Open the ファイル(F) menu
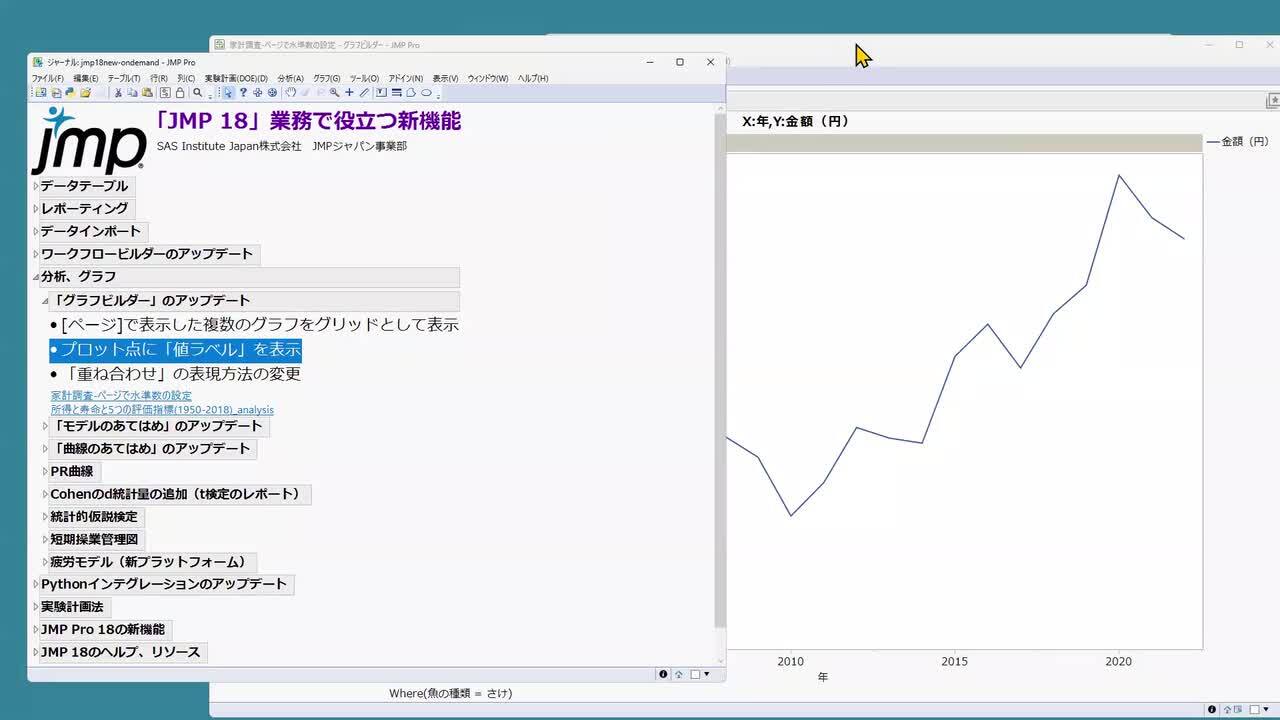 [47, 78]
